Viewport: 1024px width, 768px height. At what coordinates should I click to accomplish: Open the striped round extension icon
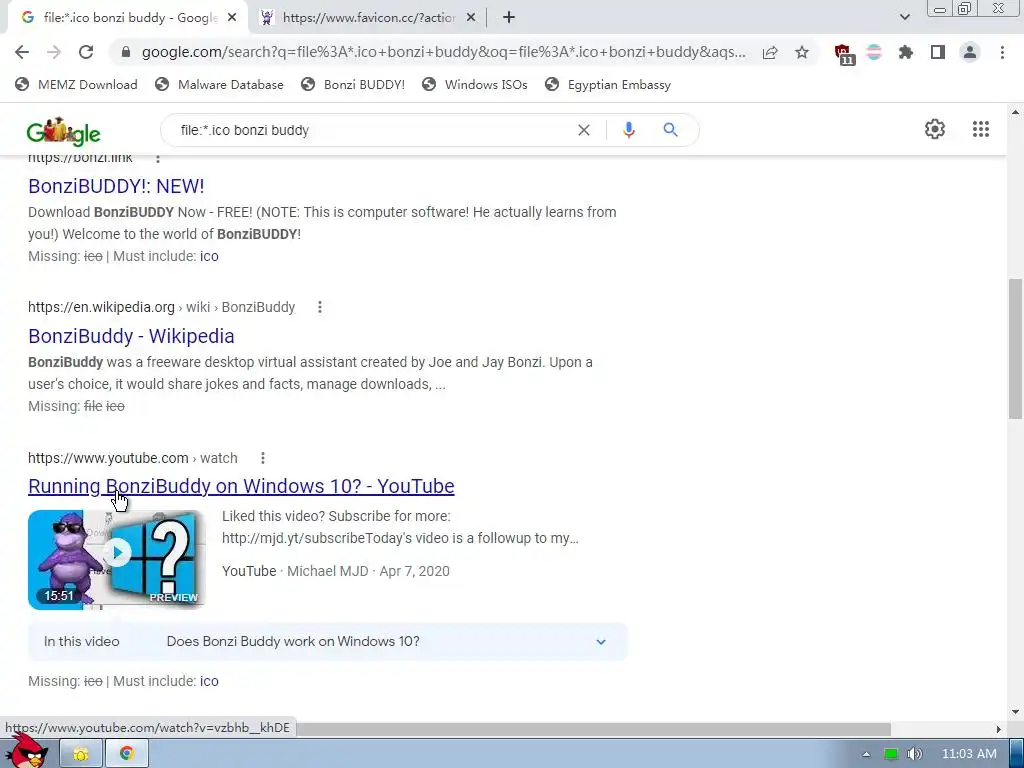click(x=874, y=52)
